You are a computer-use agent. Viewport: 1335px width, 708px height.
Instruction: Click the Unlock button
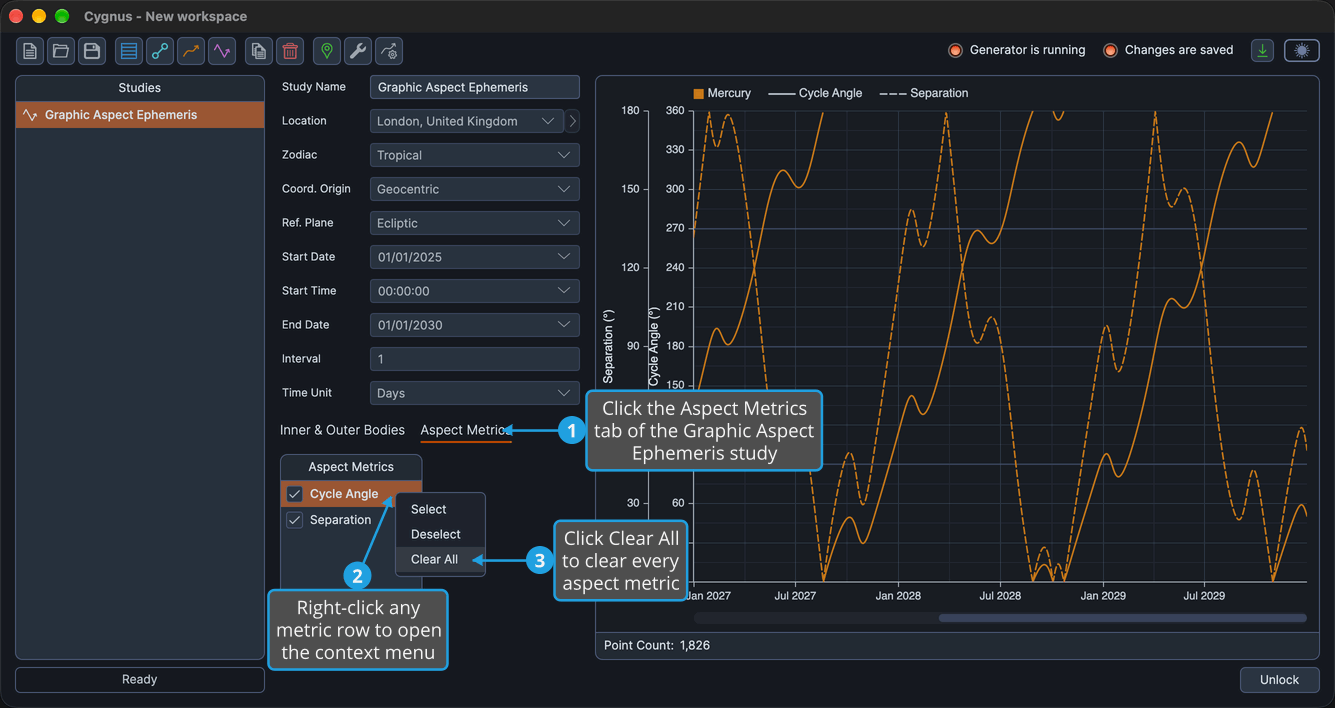(1279, 680)
